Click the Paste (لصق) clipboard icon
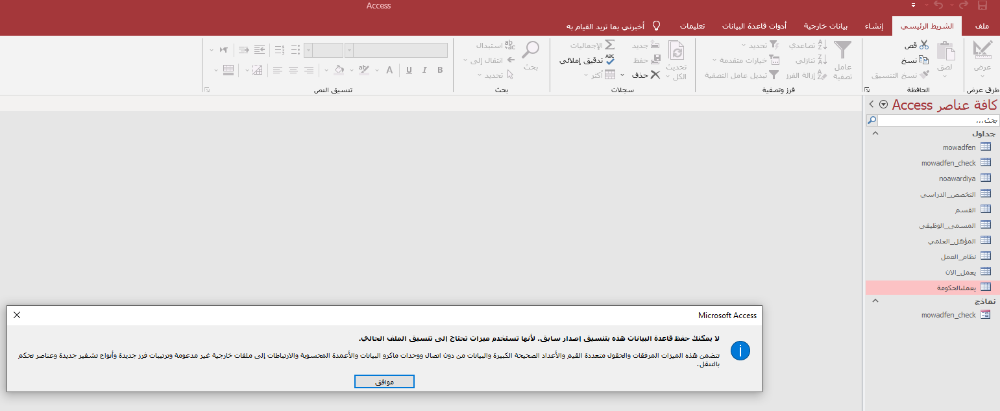The image size is (1000, 411). coord(946,52)
